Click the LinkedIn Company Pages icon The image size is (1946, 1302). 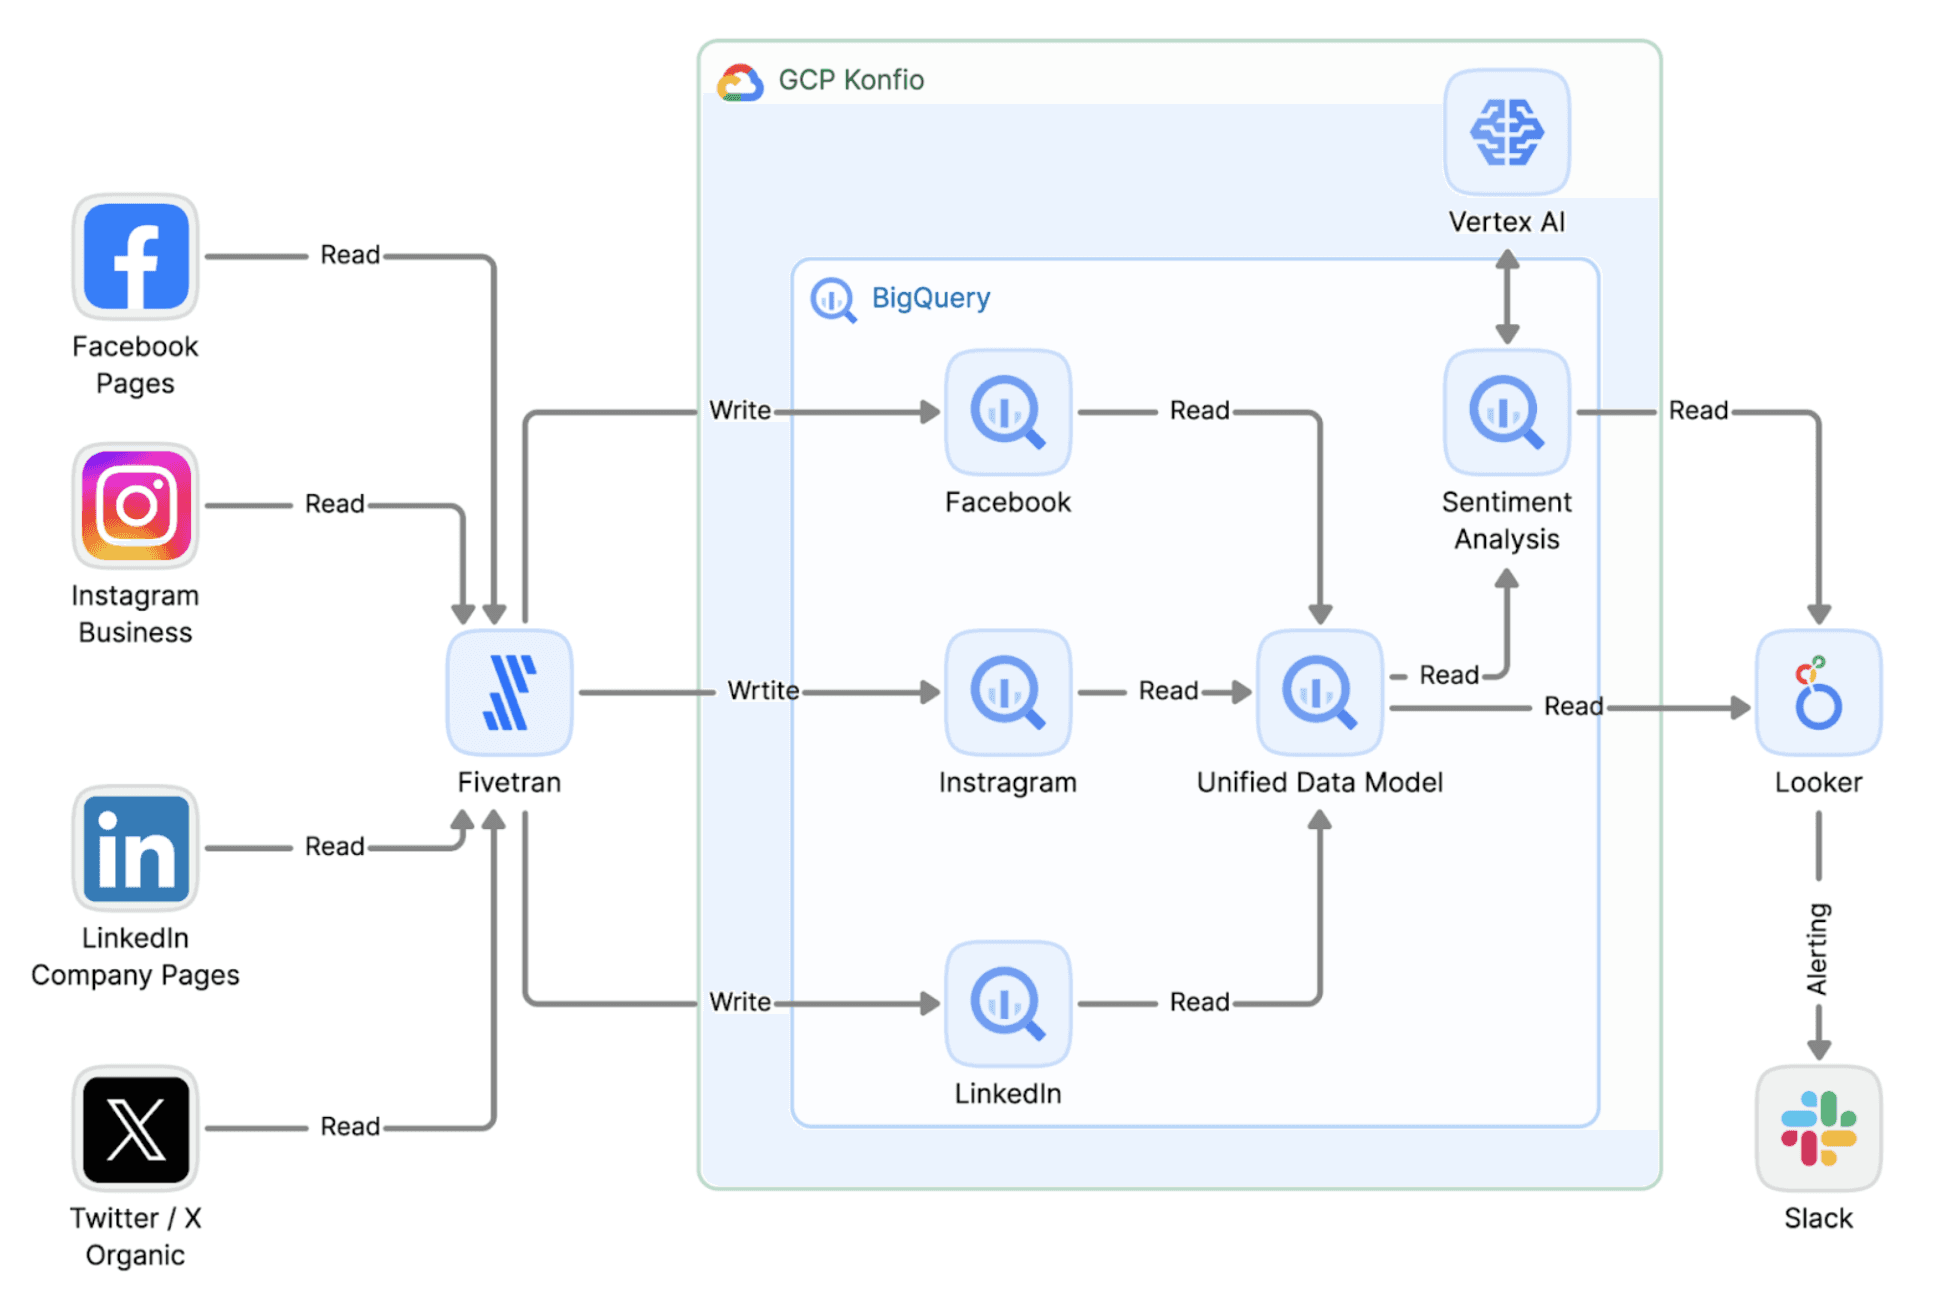(136, 848)
